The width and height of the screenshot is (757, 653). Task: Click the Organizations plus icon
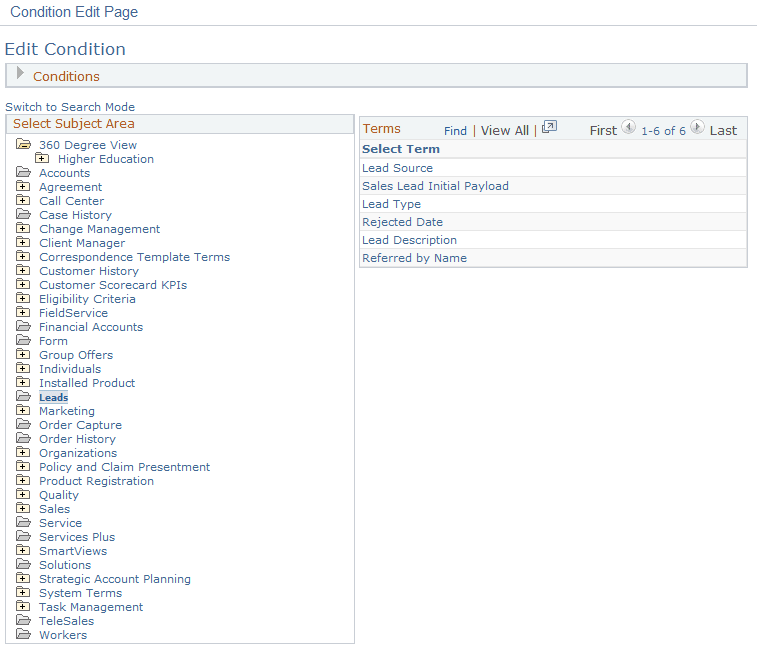[23, 452]
